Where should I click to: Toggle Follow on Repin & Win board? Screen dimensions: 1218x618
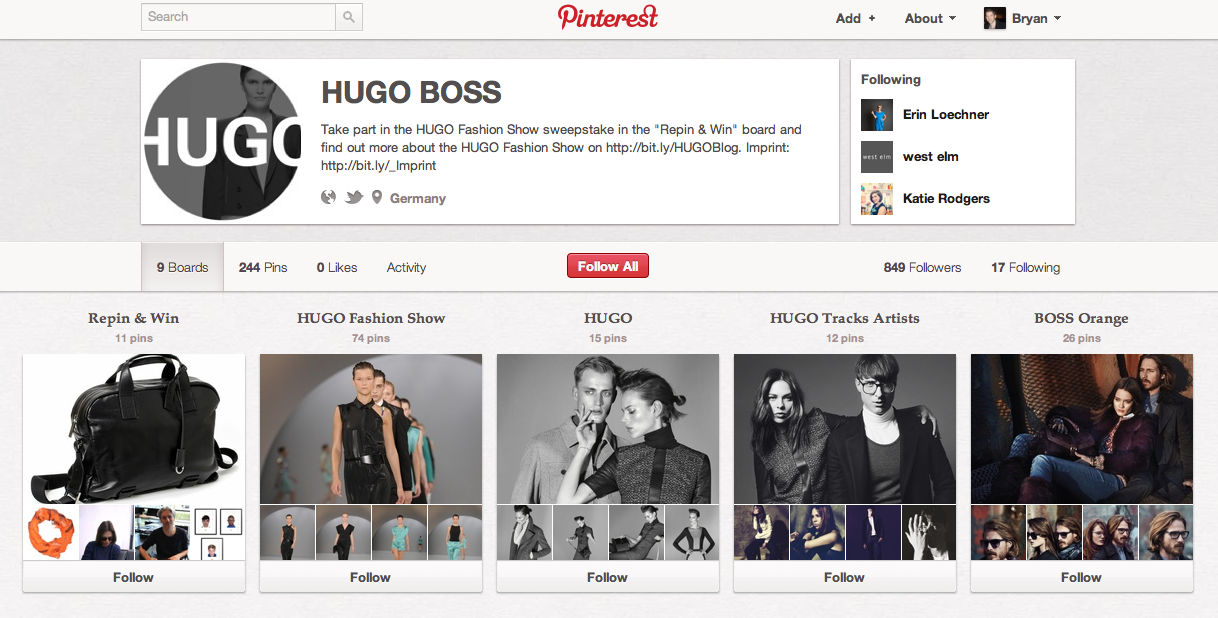133,577
